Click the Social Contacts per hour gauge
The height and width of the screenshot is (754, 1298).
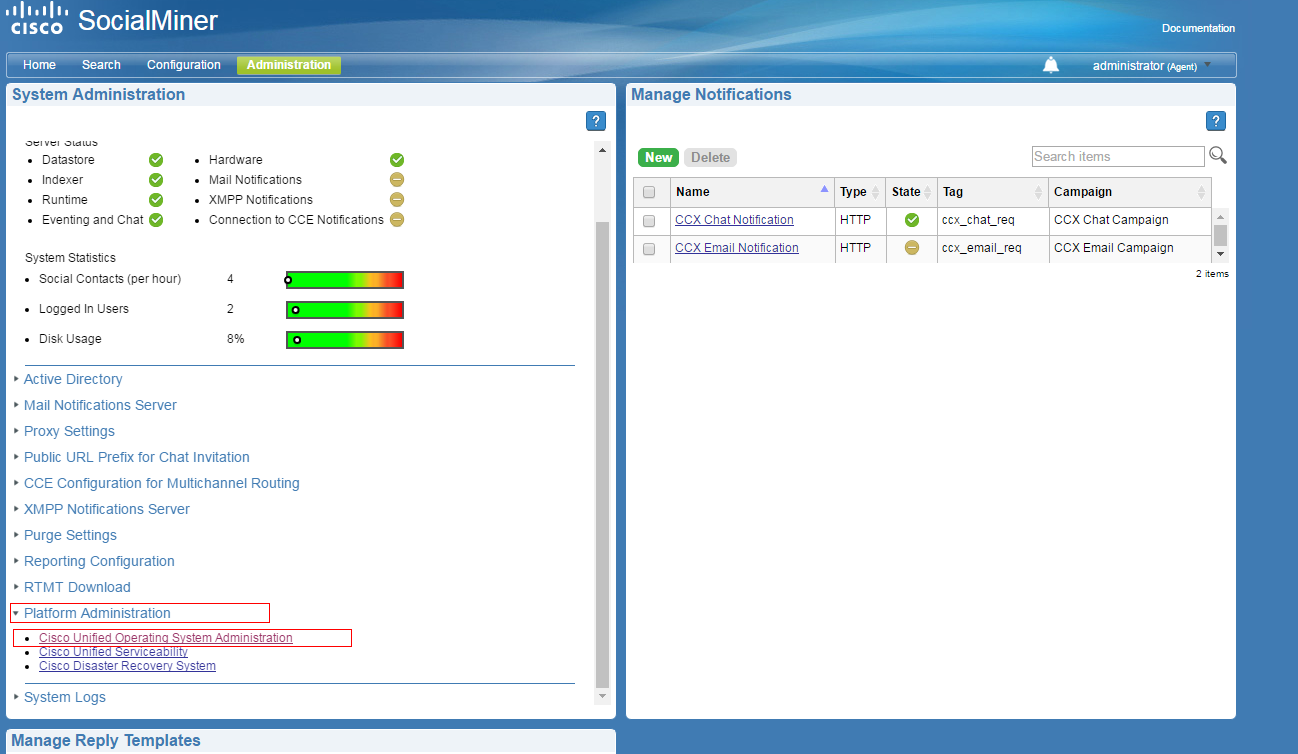coord(344,280)
